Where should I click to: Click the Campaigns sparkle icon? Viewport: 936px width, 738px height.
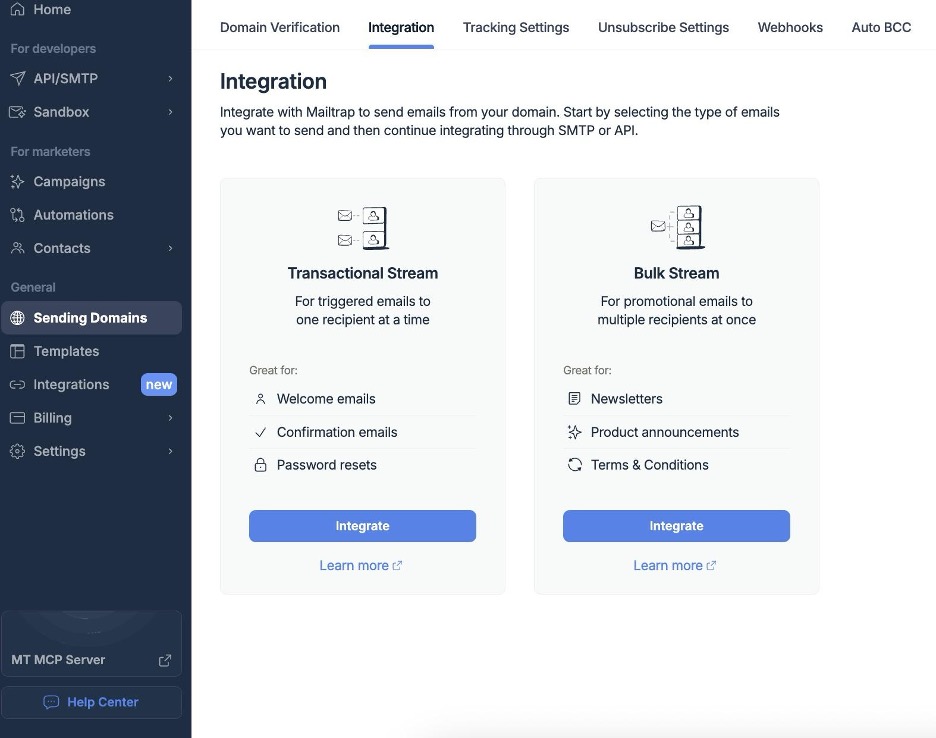tap(17, 182)
